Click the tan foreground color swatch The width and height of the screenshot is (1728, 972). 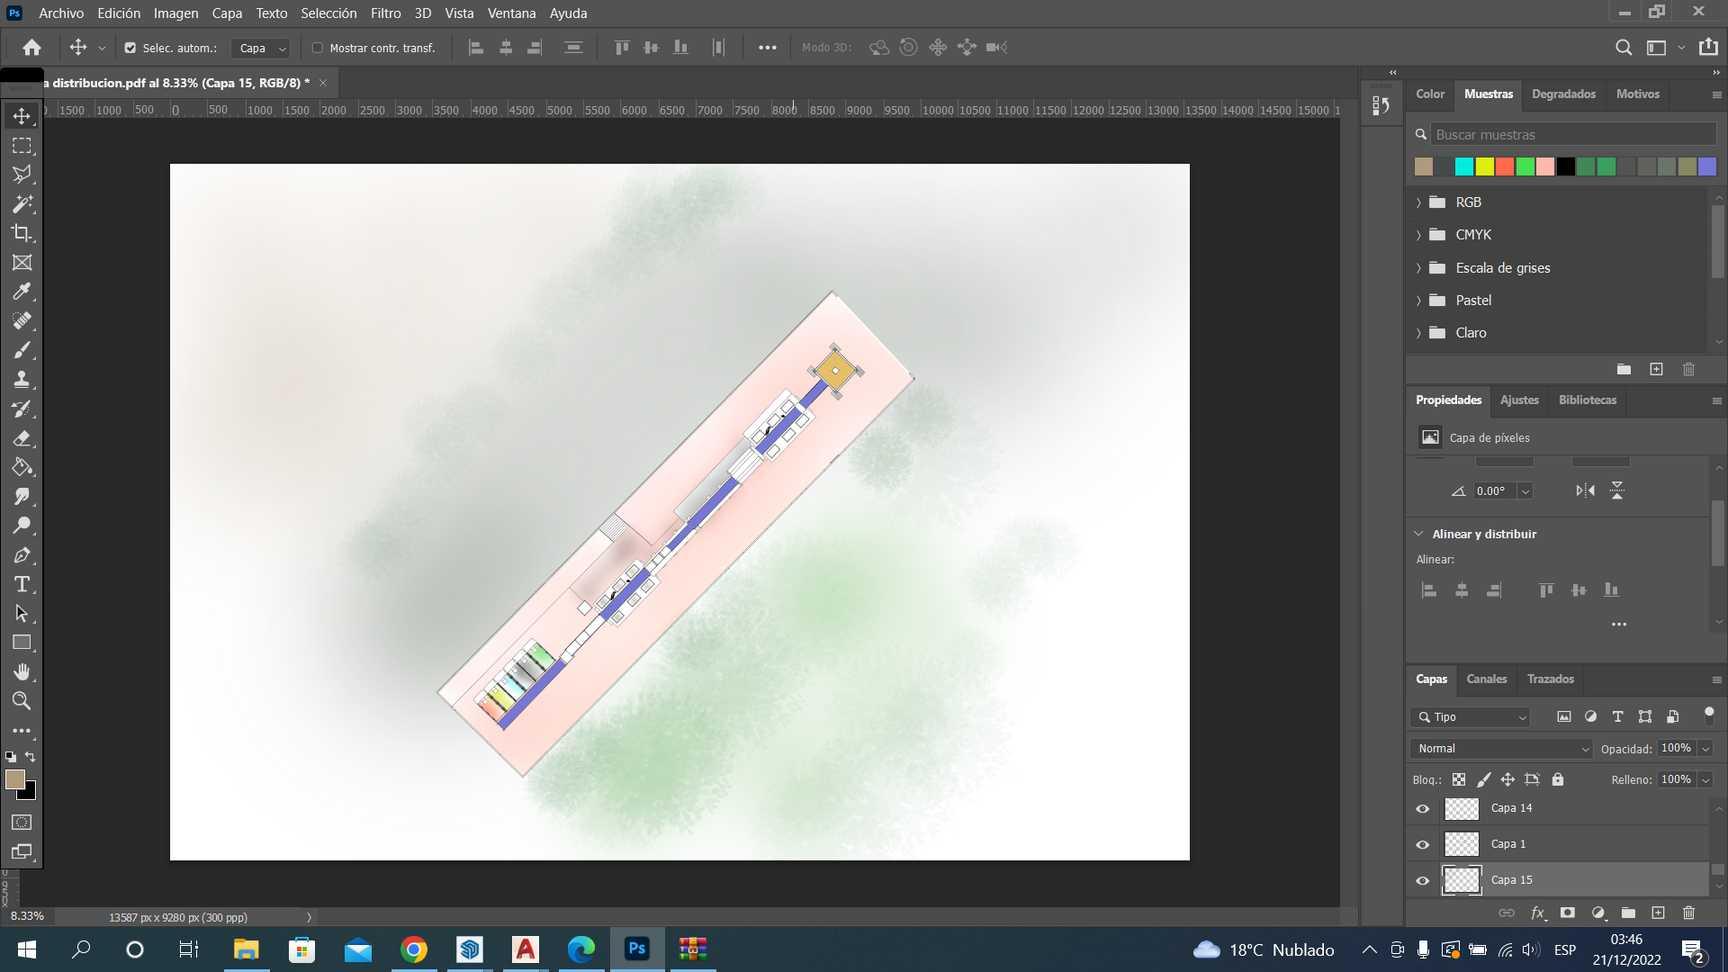coord(15,780)
